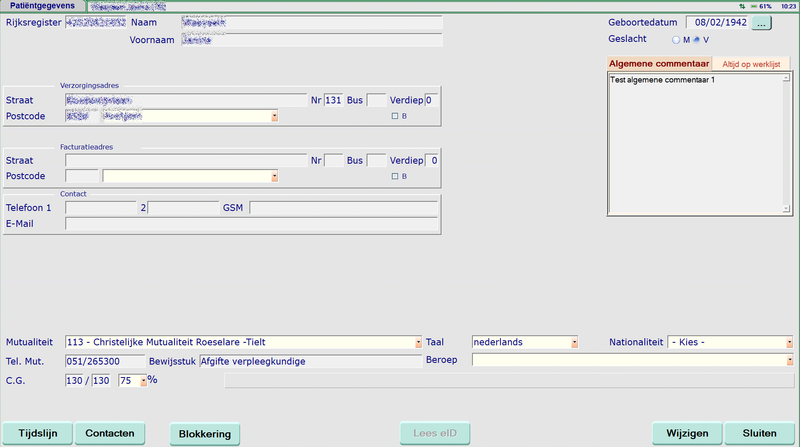Open the date picker beside Geboortedatum
Viewport: 800px width, 447px height.
[x=763, y=22]
